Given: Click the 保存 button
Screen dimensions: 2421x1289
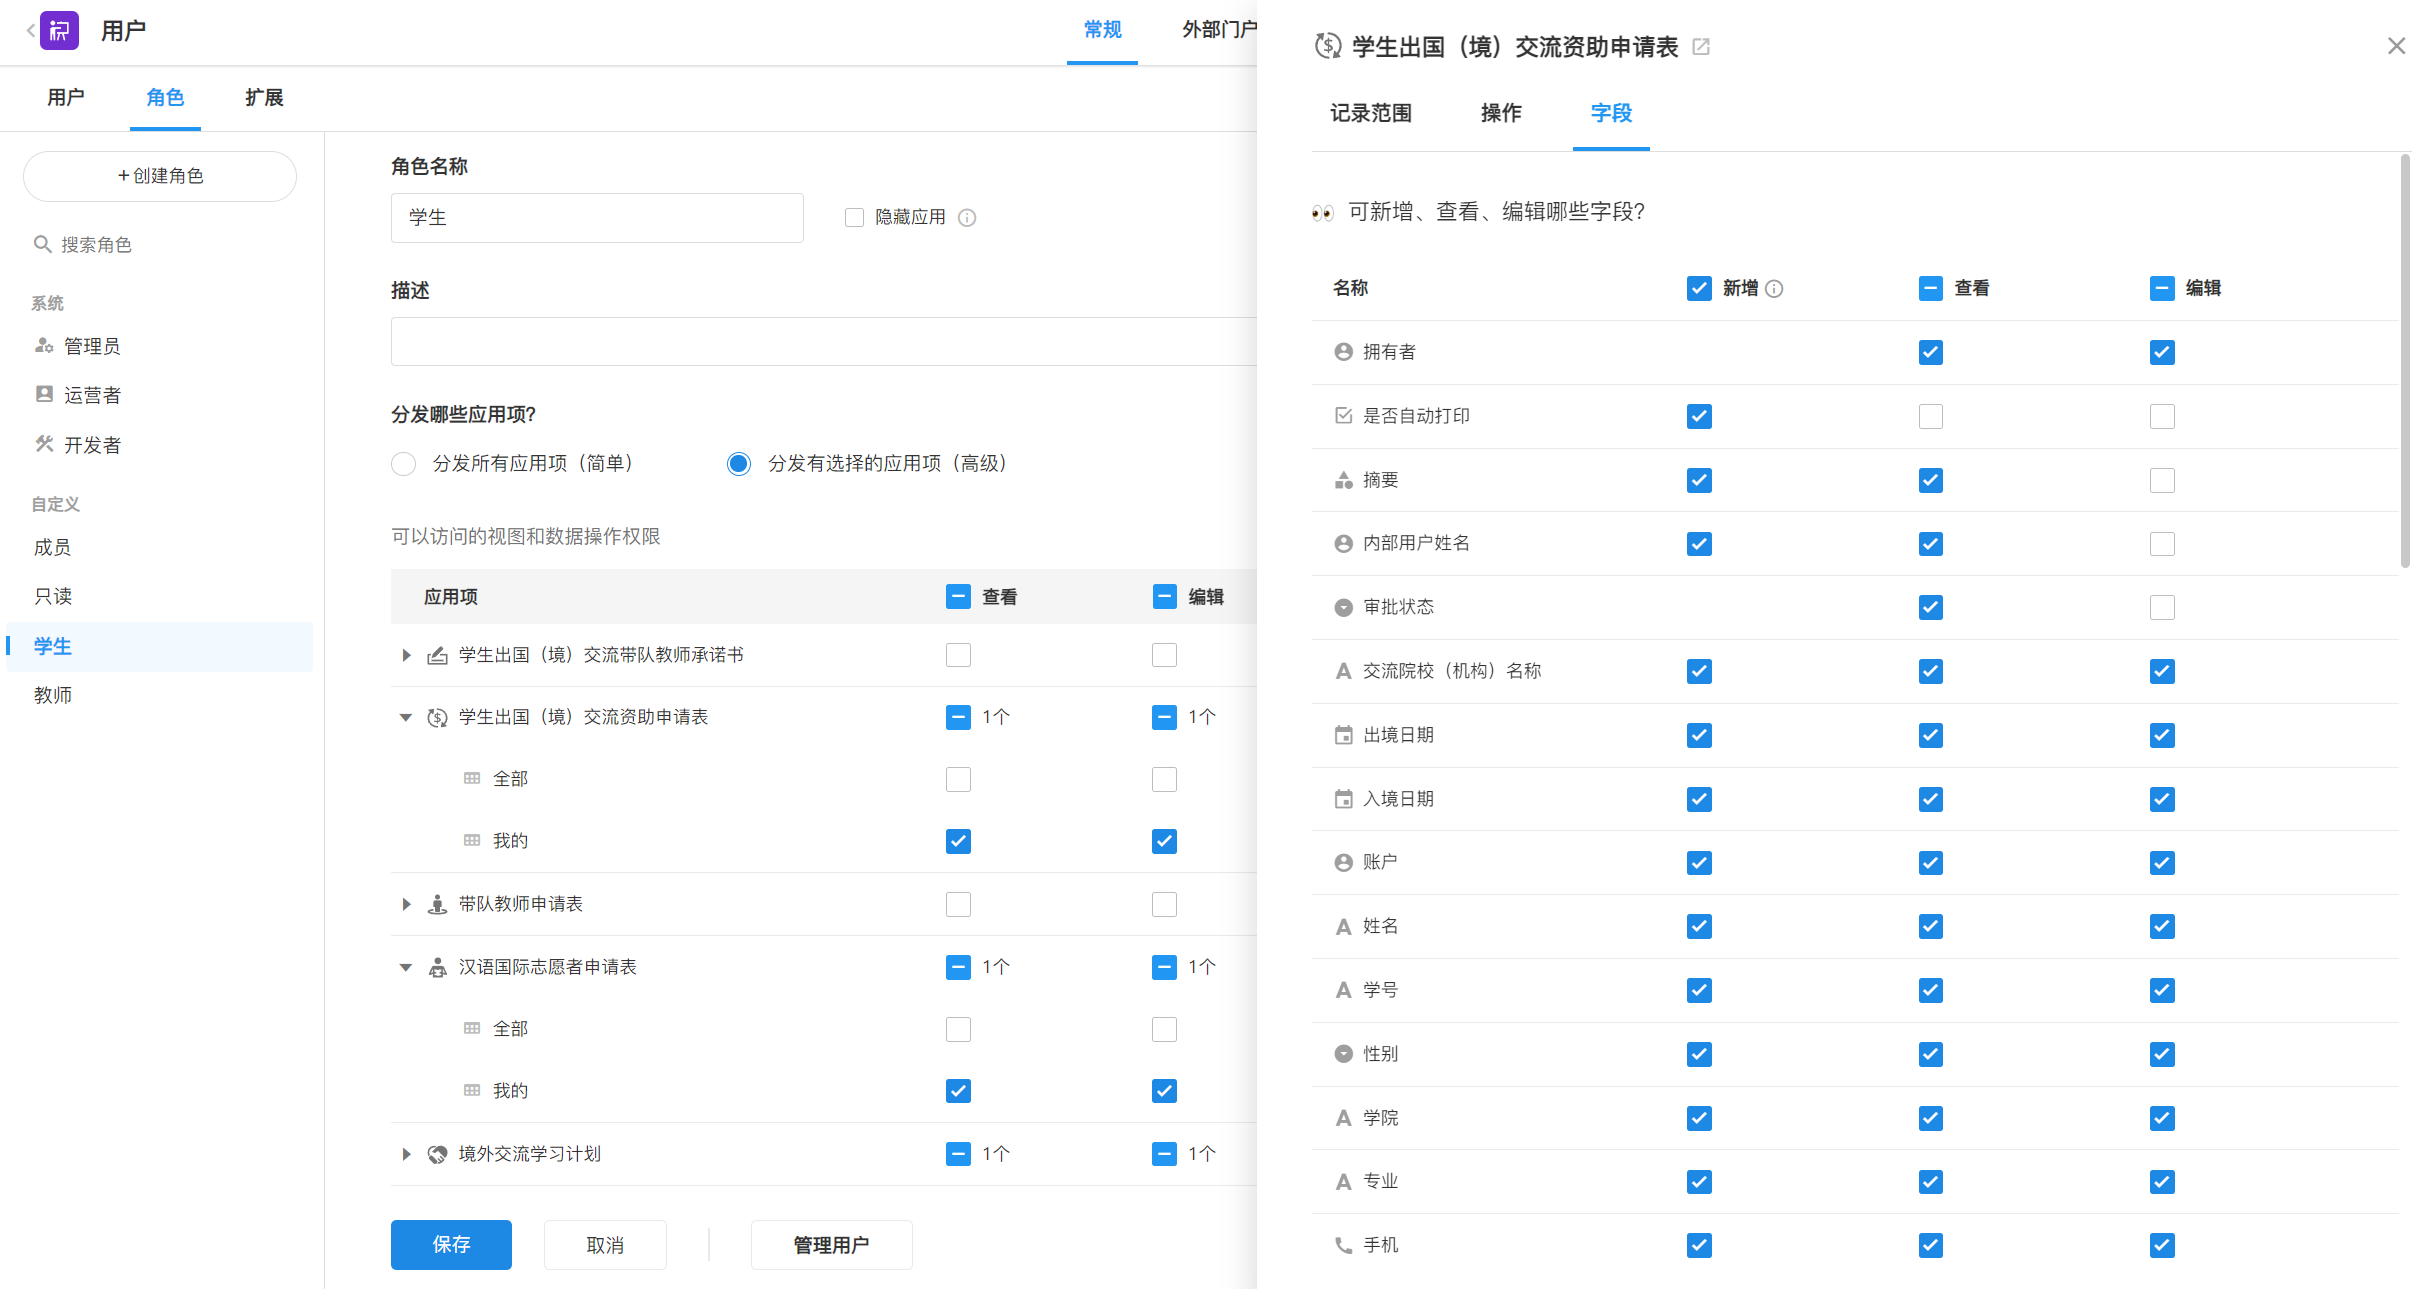Looking at the screenshot, I should click(x=451, y=1244).
